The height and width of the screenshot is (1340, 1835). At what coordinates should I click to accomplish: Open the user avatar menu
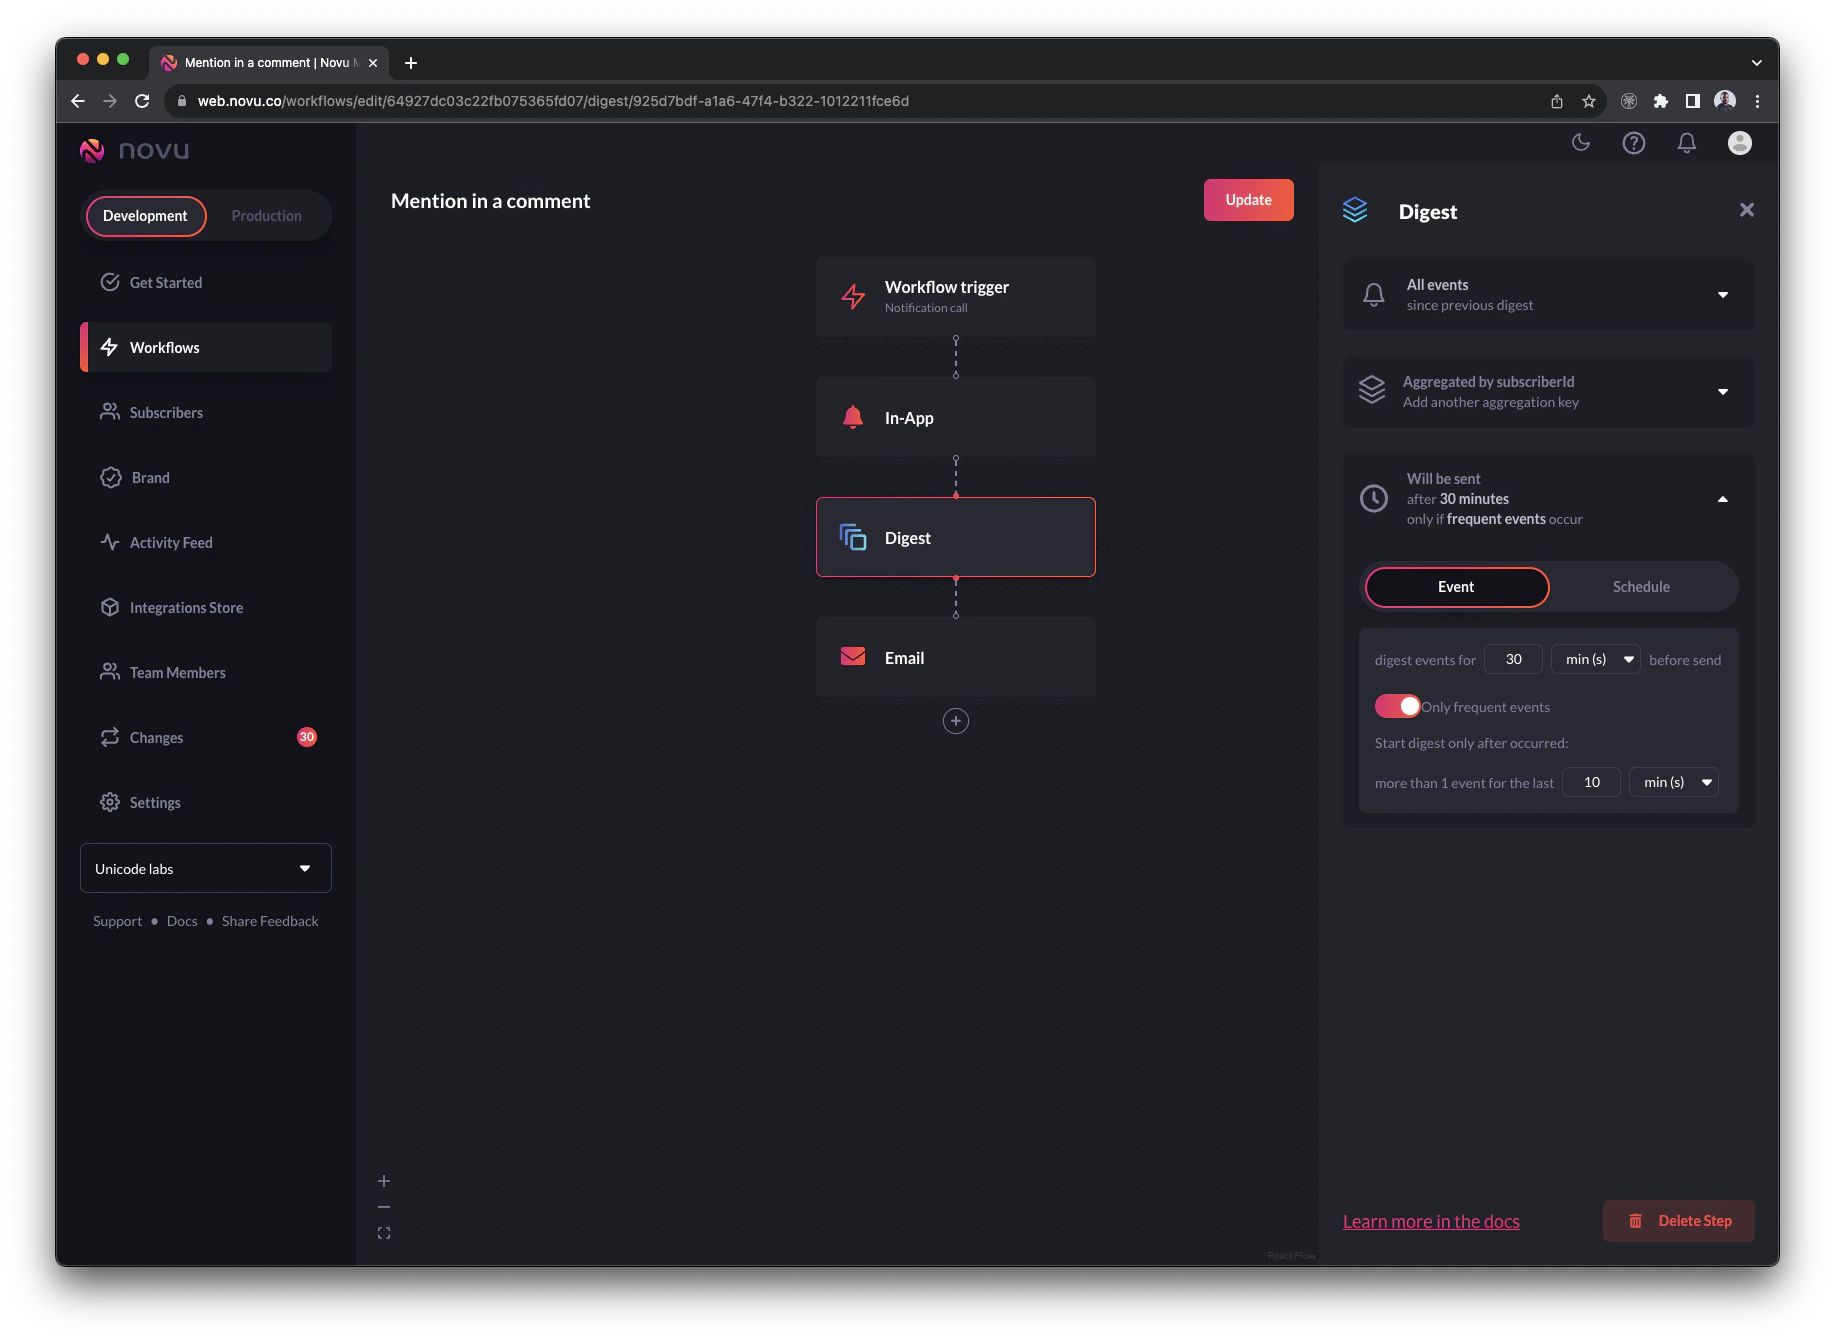[1740, 143]
